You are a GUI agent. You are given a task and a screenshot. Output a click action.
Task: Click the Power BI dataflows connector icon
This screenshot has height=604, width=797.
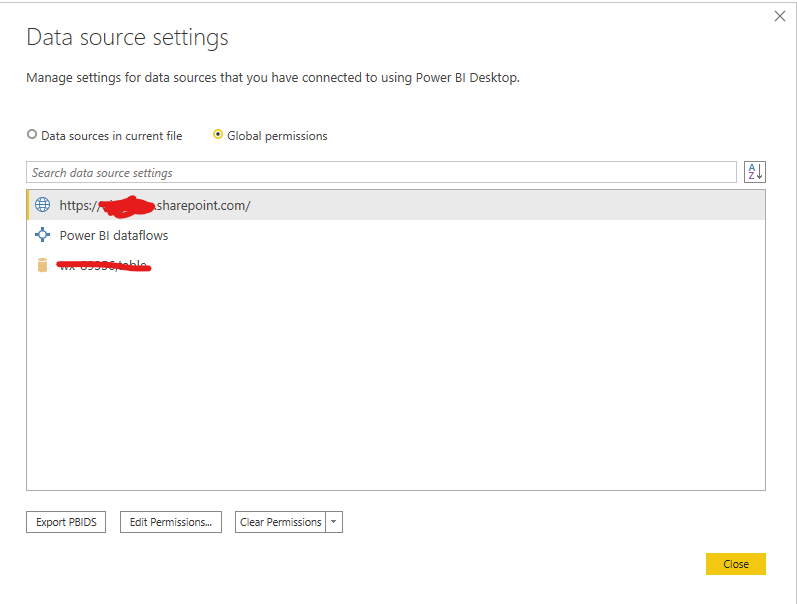[42, 235]
